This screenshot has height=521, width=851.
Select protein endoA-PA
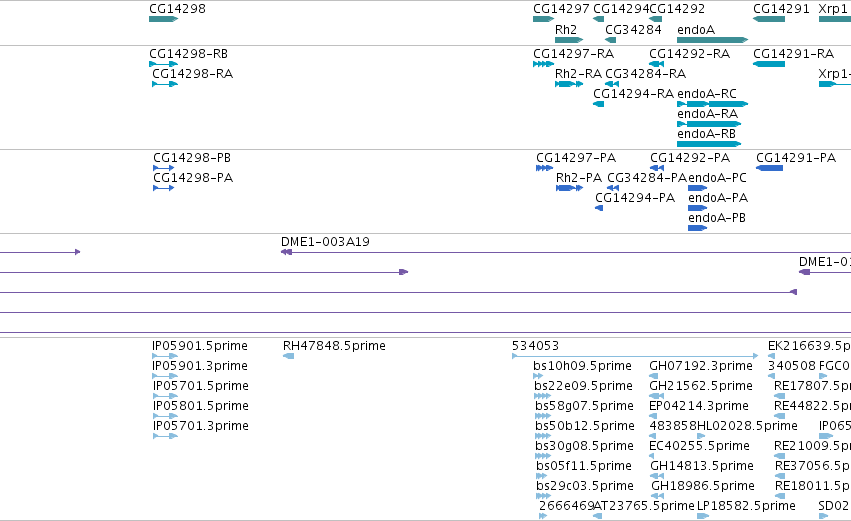coord(717,198)
